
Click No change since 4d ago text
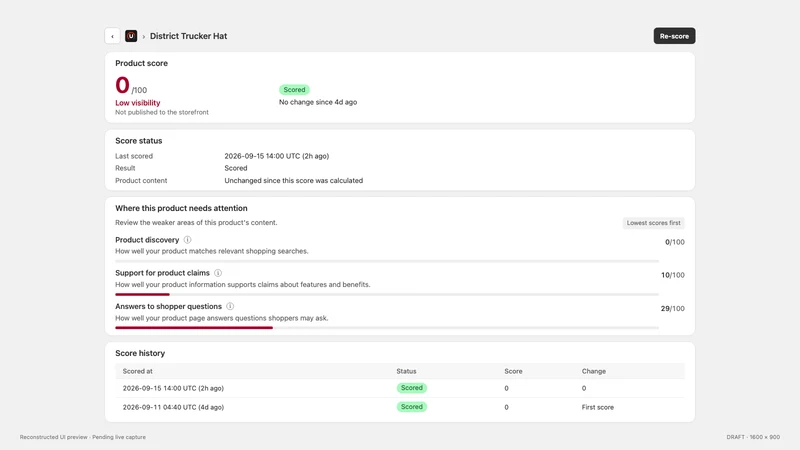point(318,102)
